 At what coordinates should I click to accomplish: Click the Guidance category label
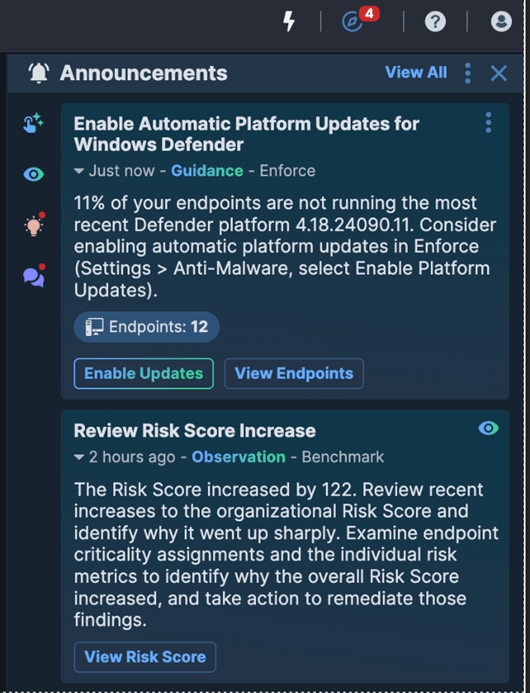coord(207,171)
